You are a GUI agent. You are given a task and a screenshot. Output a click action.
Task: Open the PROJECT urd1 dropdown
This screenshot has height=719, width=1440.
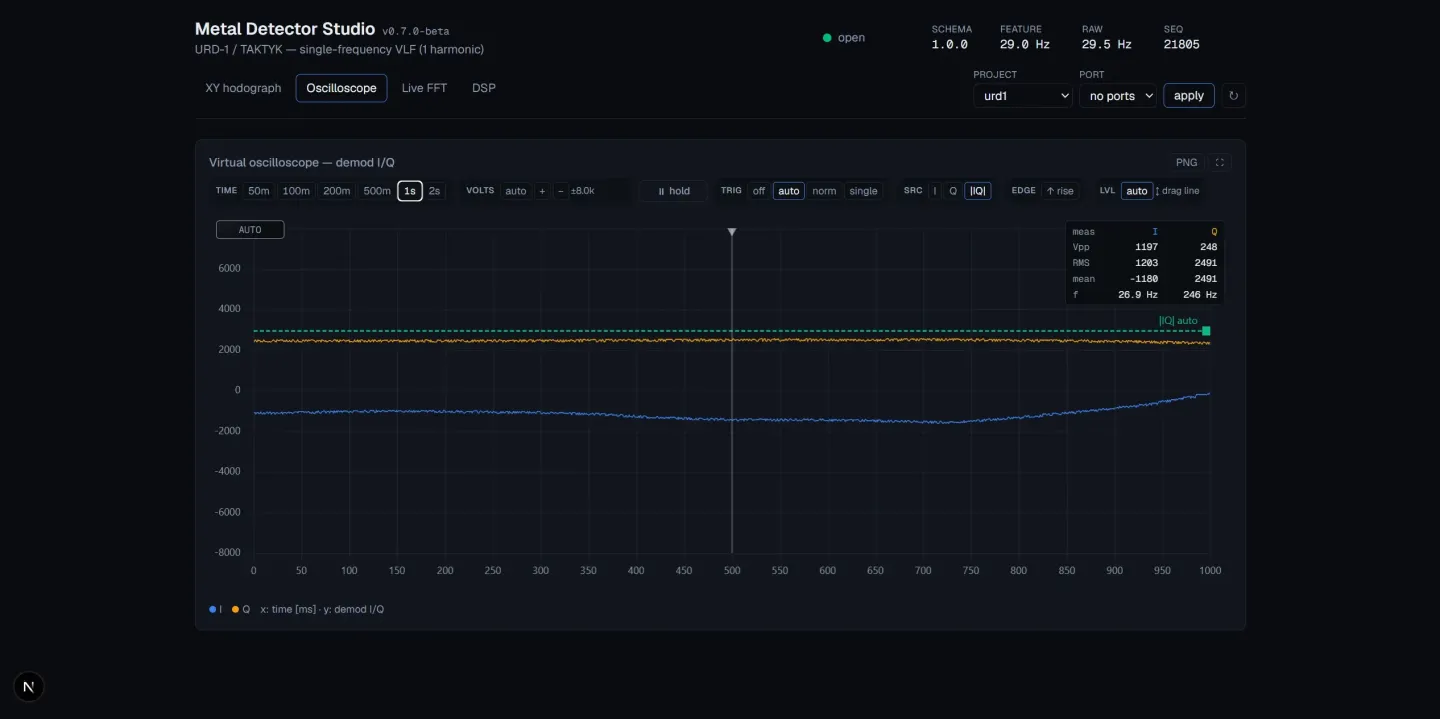click(1023, 96)
